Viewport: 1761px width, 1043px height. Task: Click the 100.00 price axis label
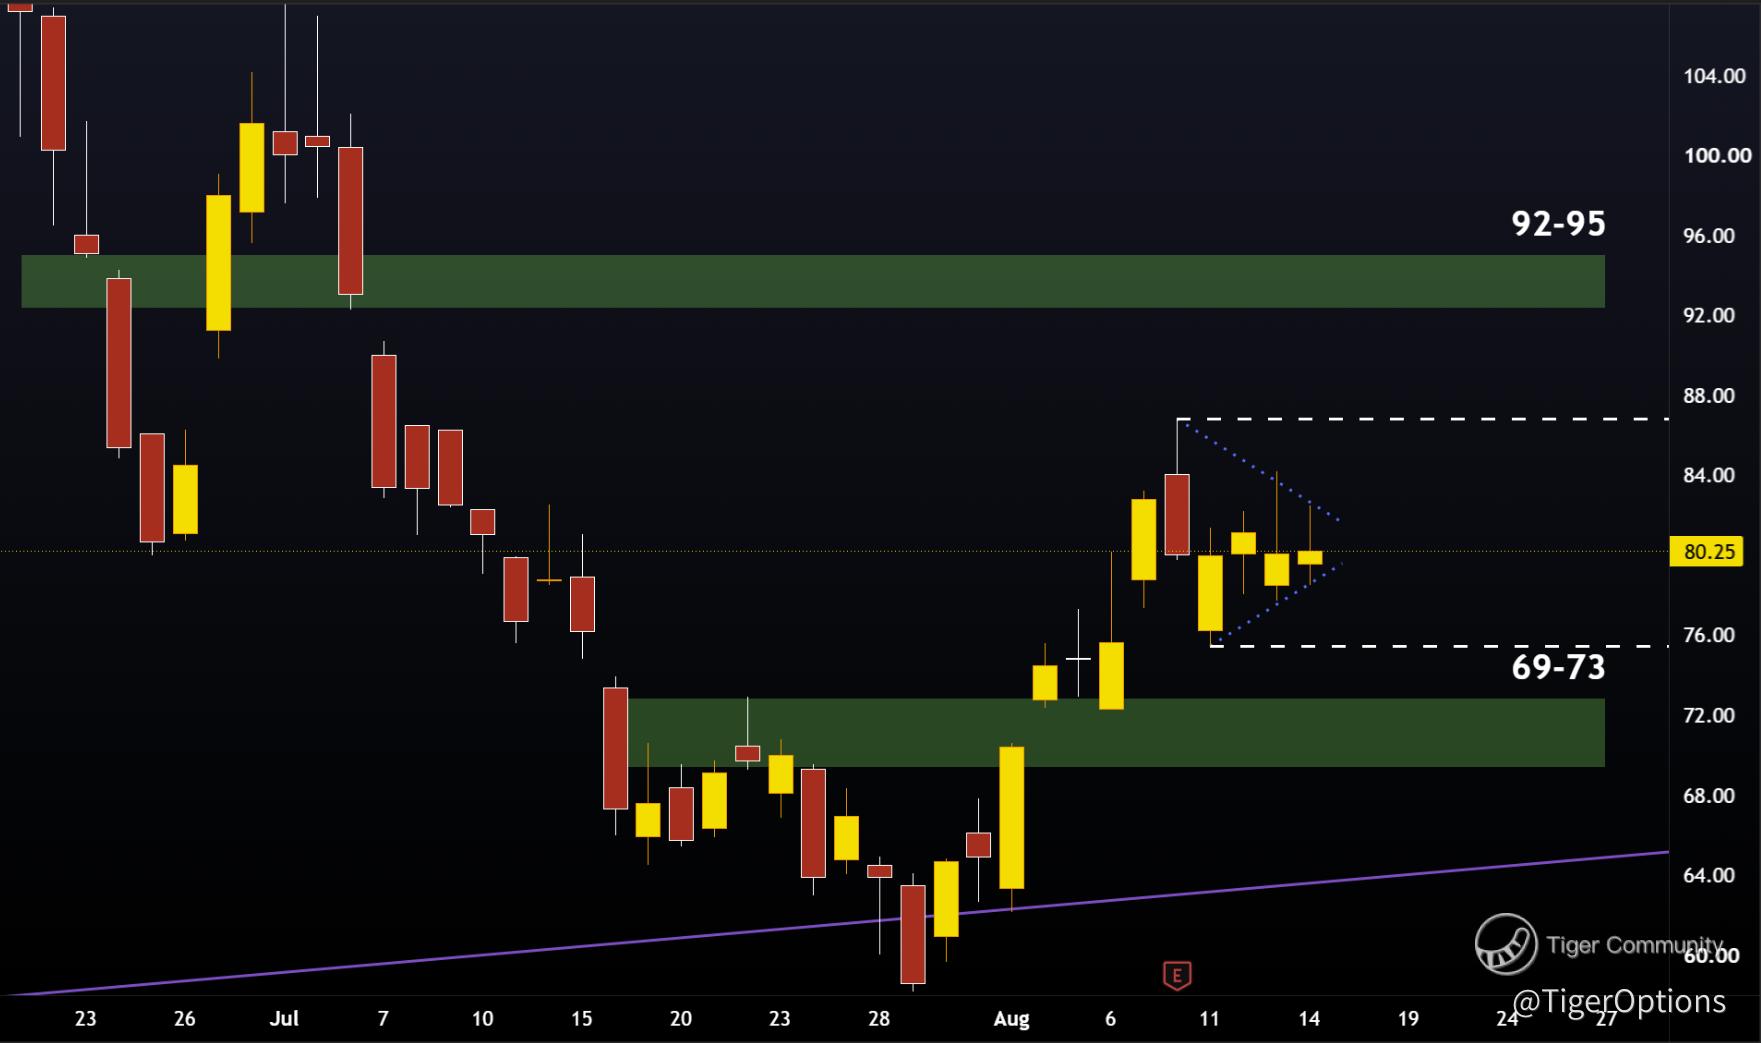click(x=1717, y=156)
